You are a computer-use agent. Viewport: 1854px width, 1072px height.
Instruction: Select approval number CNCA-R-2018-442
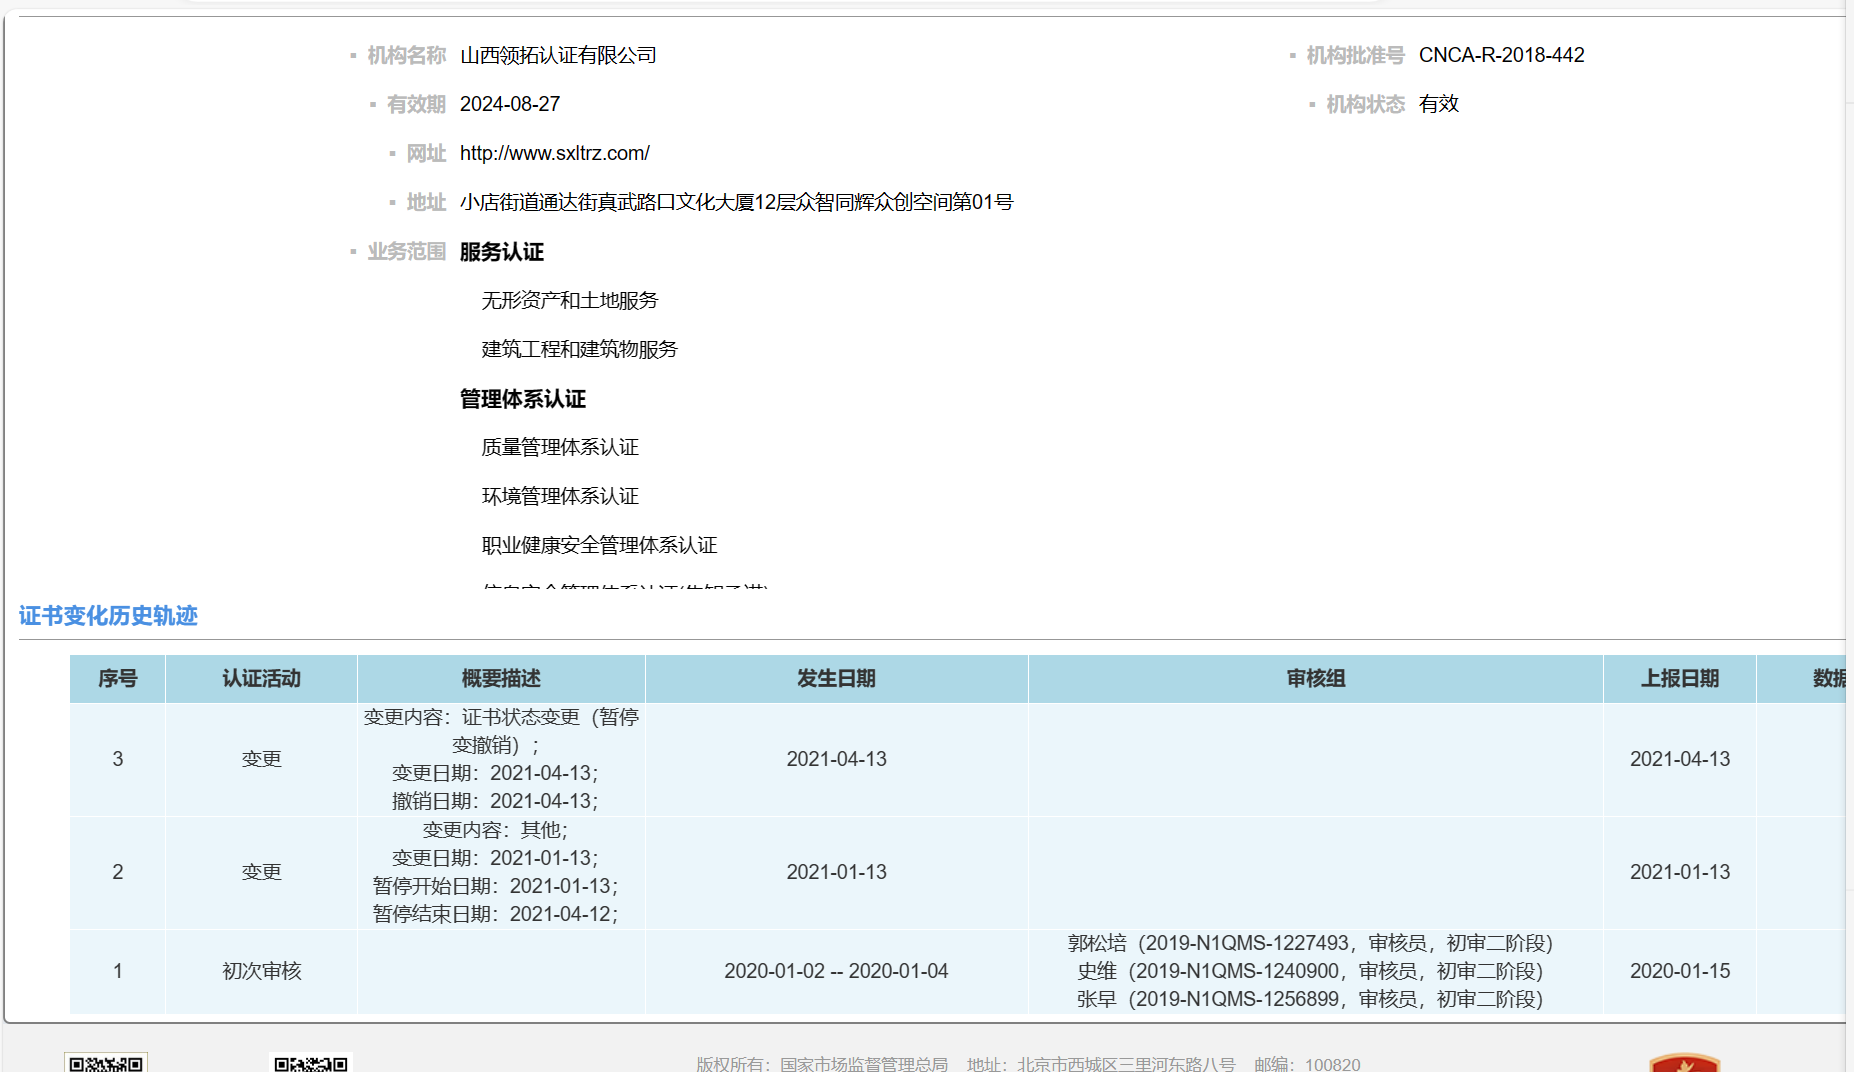[x=1501, y=55]
